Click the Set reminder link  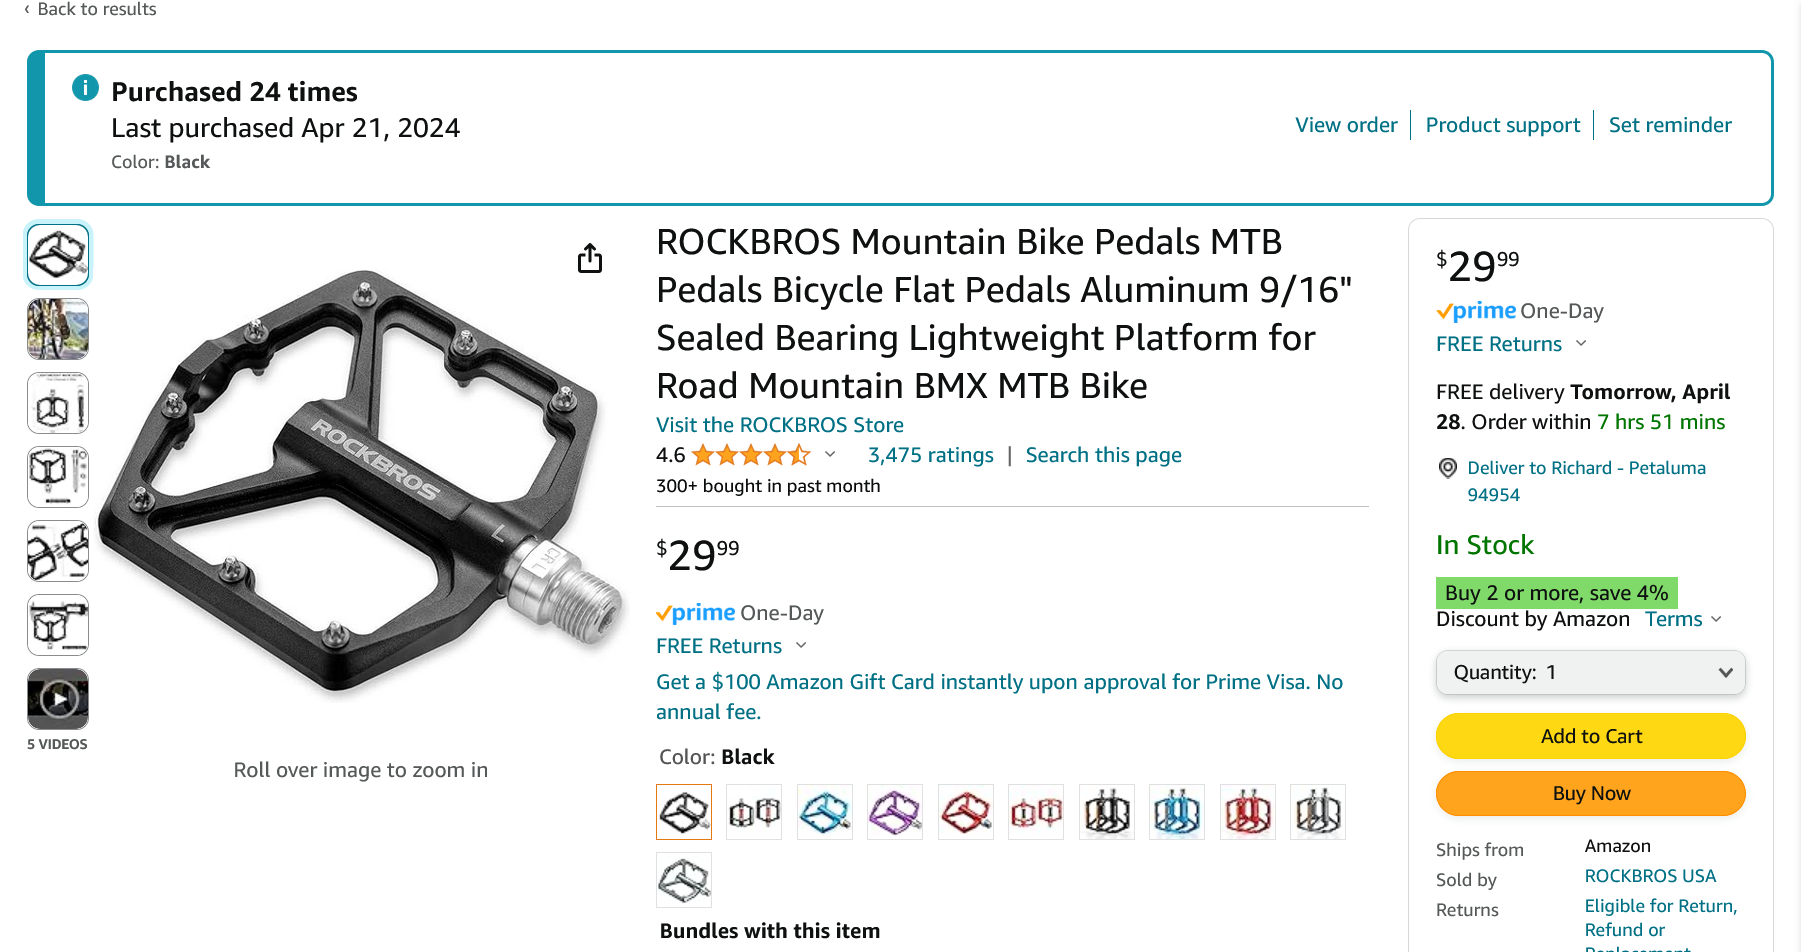pos(1670,125)
